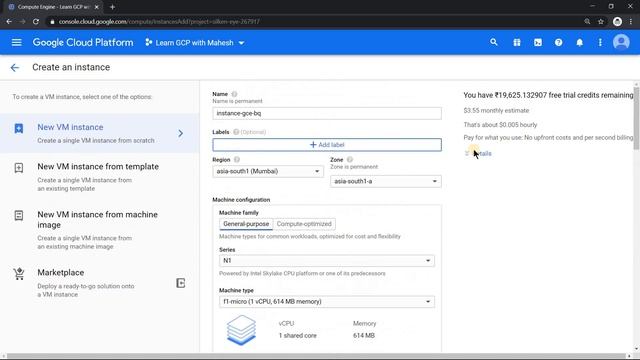Click the Name input field instance-gce-bq
The height and width of the screenshot is (360, 640).
point(327,113)
